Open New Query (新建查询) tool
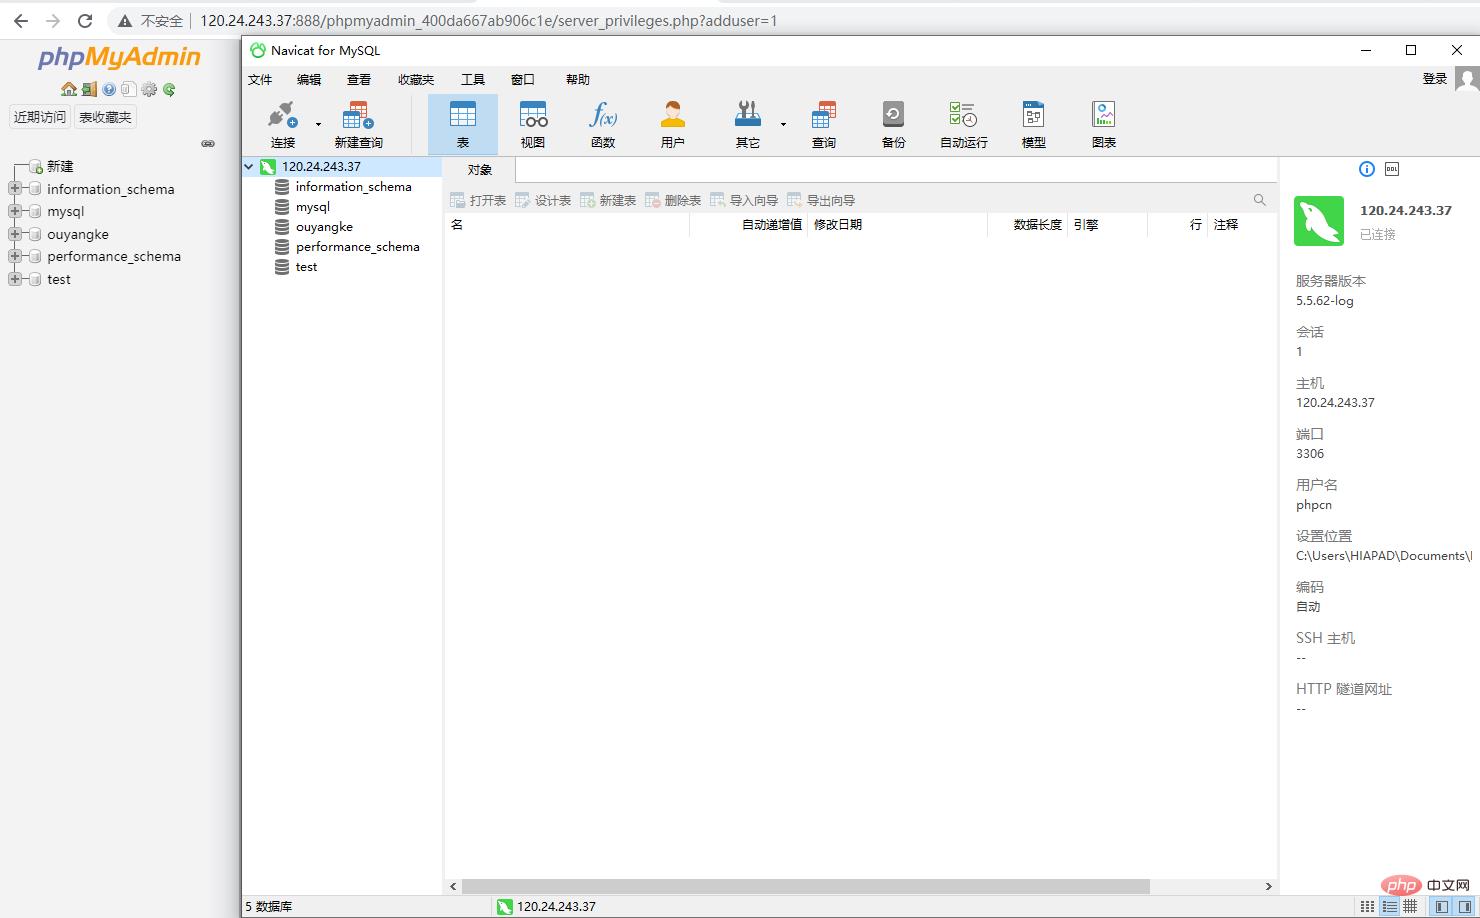Screen dimensions: 1480x918 [x=358, y=124]
